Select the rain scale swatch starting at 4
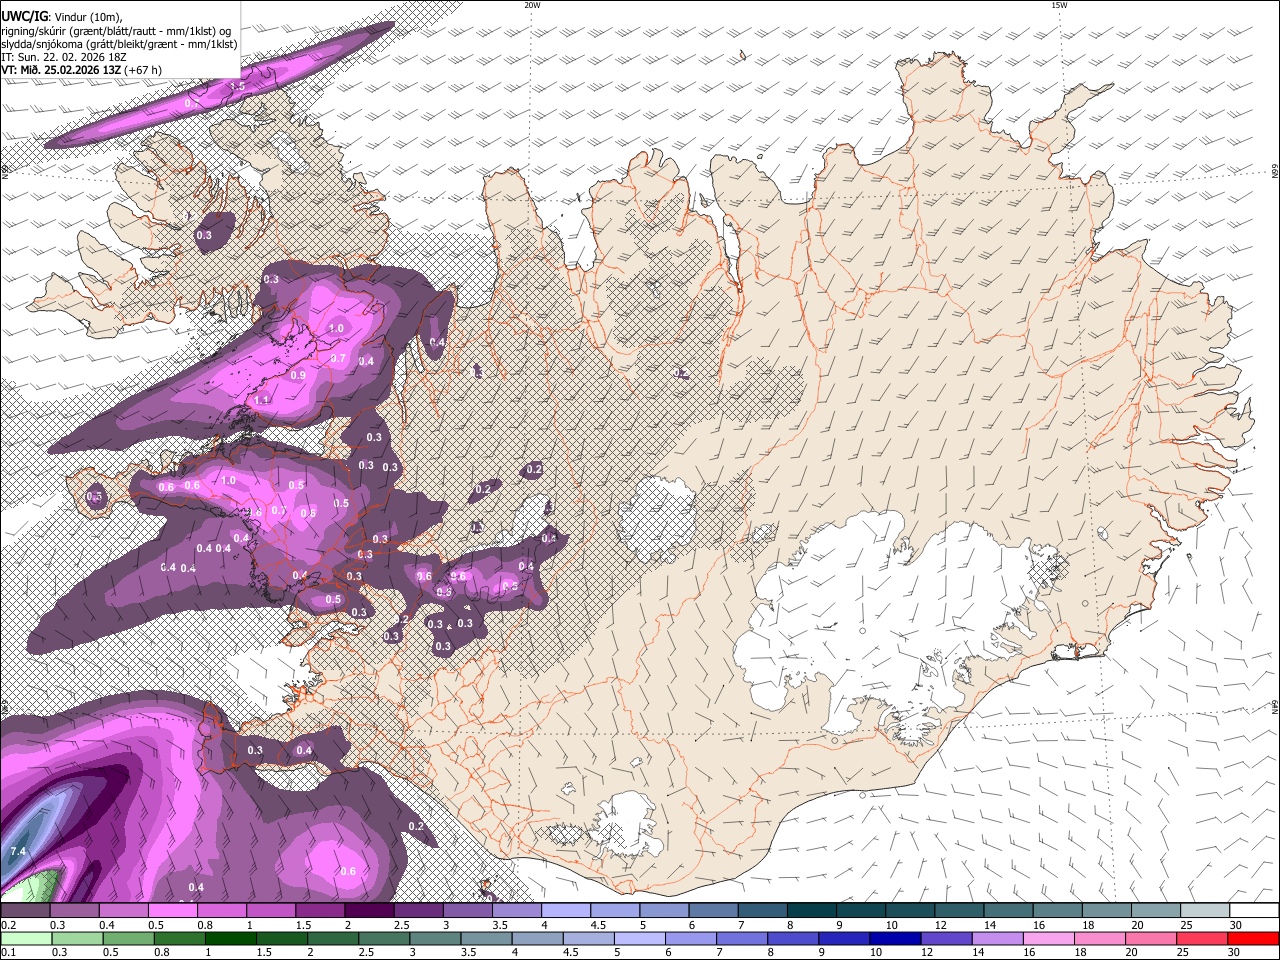The height and width of the screenshot is (960, 1280). (538, 939)
